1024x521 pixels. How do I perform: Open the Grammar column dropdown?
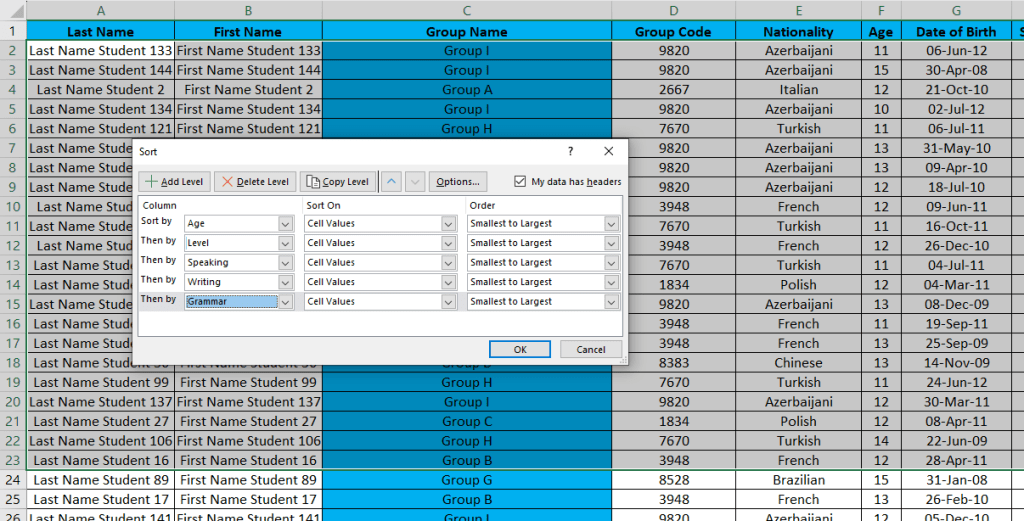pos(285,302)
